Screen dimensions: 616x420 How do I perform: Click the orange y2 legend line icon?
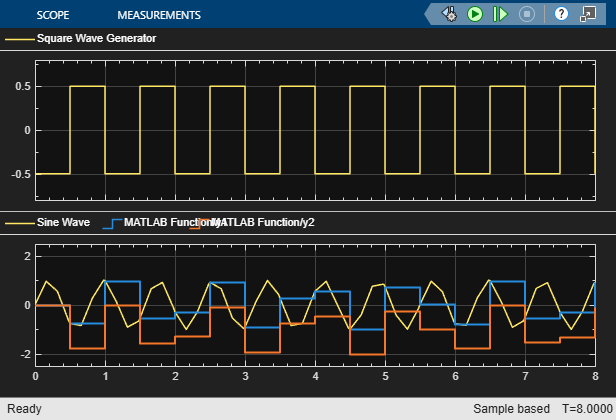200,224
